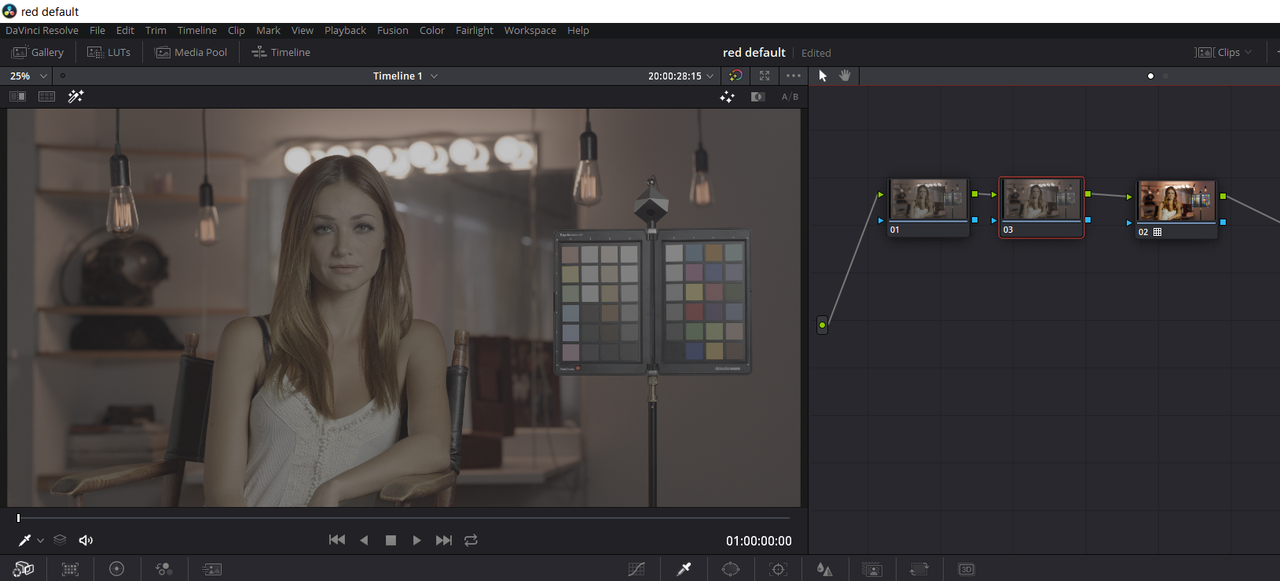1280x581 pixels.
Task: Select the hand pan tool
Action: tap(845, 76)
